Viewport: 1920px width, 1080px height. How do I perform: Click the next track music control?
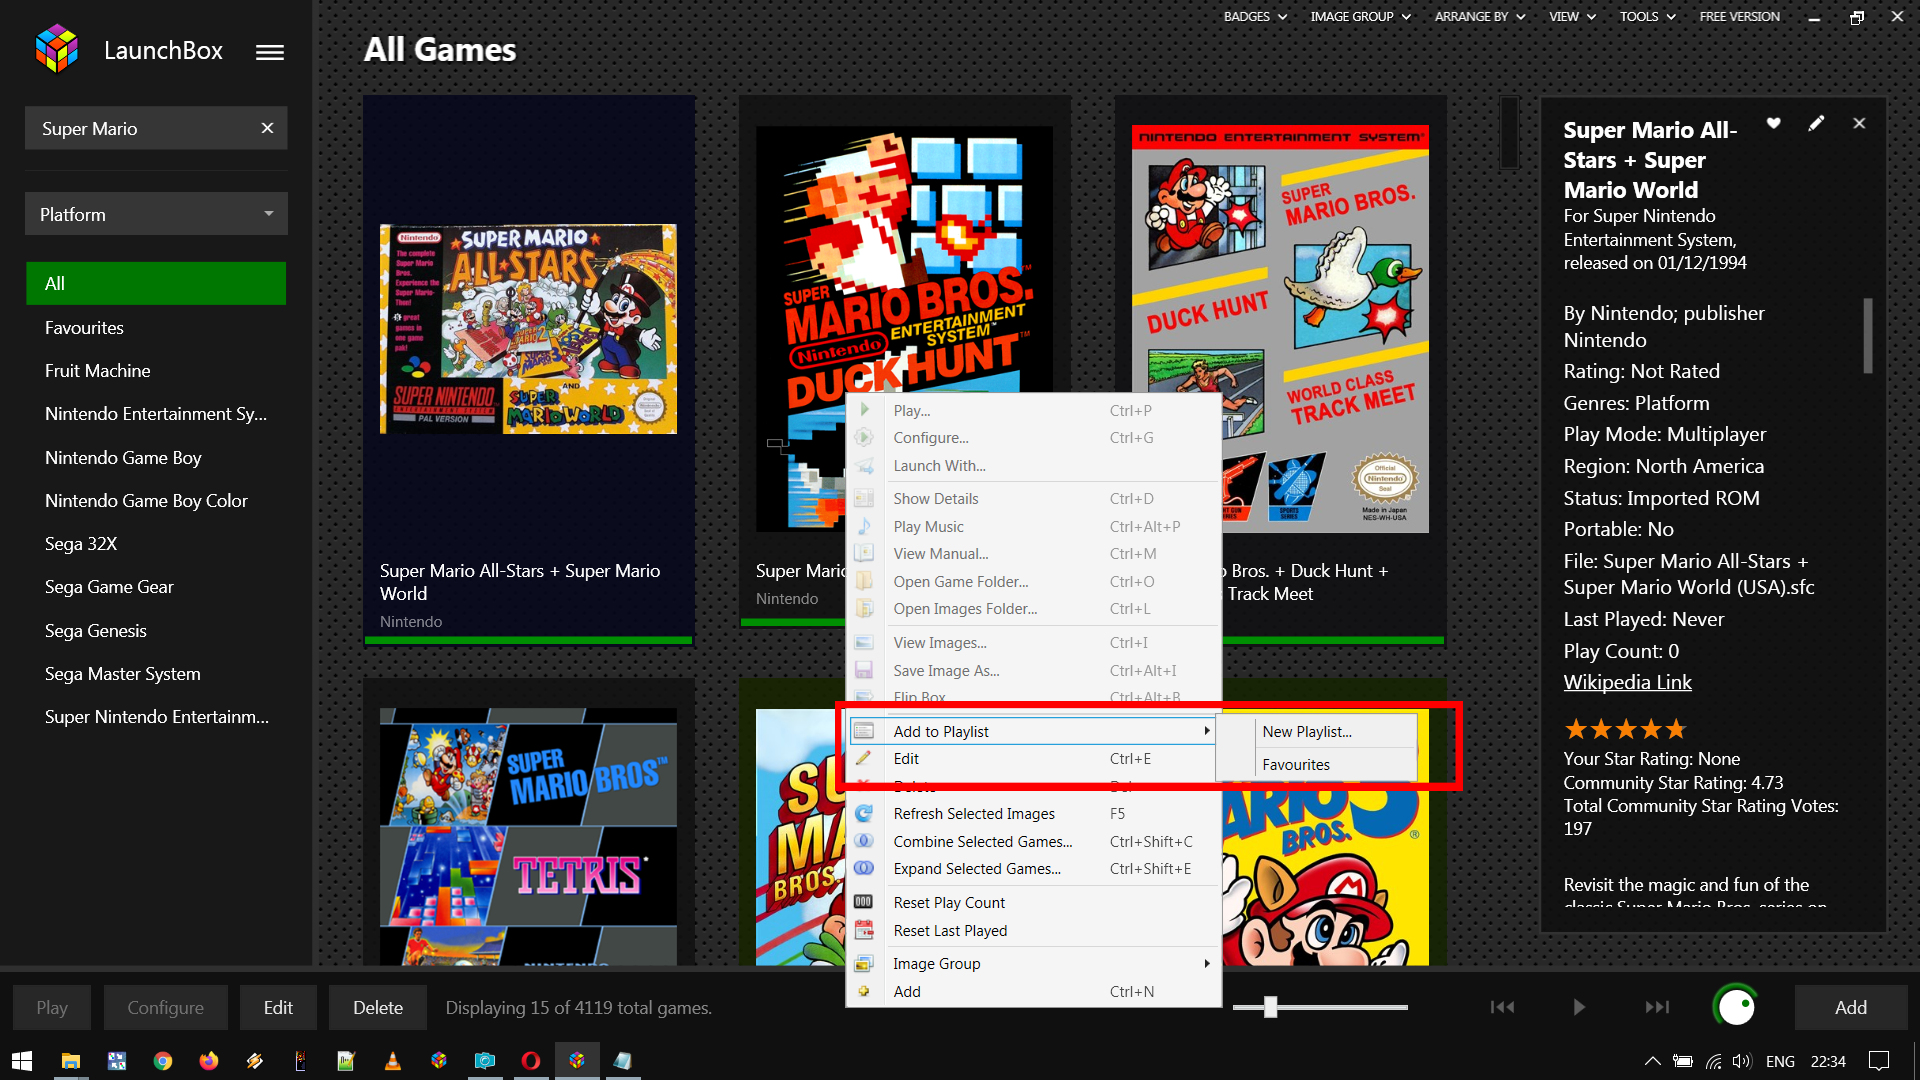(x=1657, y=1007)
